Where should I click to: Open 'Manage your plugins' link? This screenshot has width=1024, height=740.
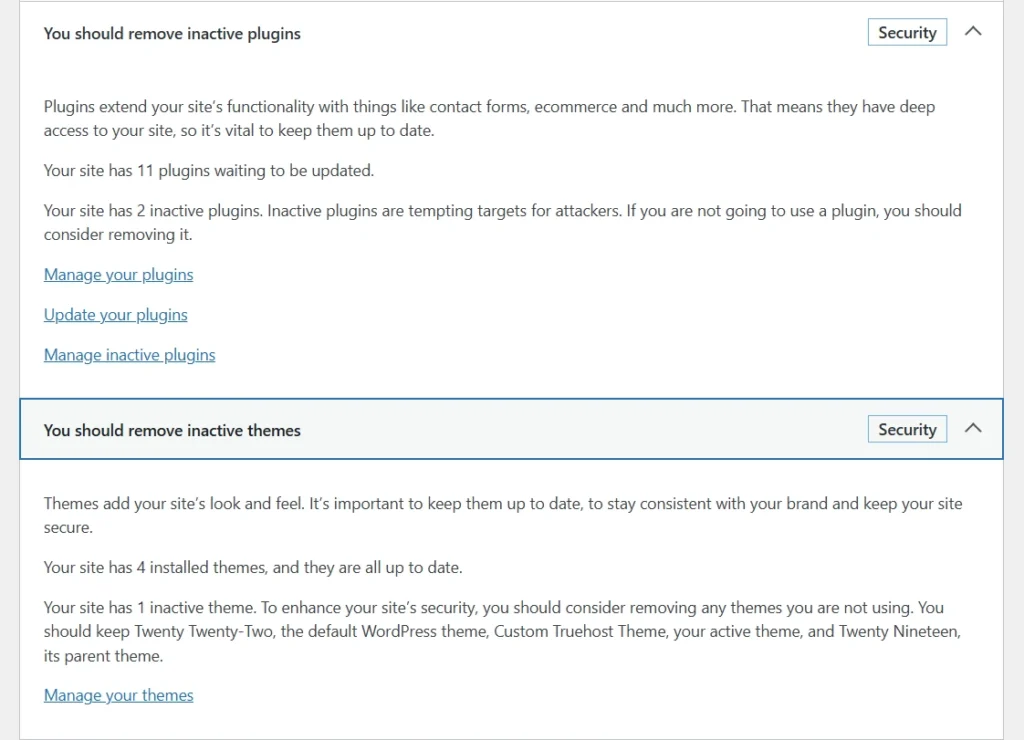pos(118,274)
